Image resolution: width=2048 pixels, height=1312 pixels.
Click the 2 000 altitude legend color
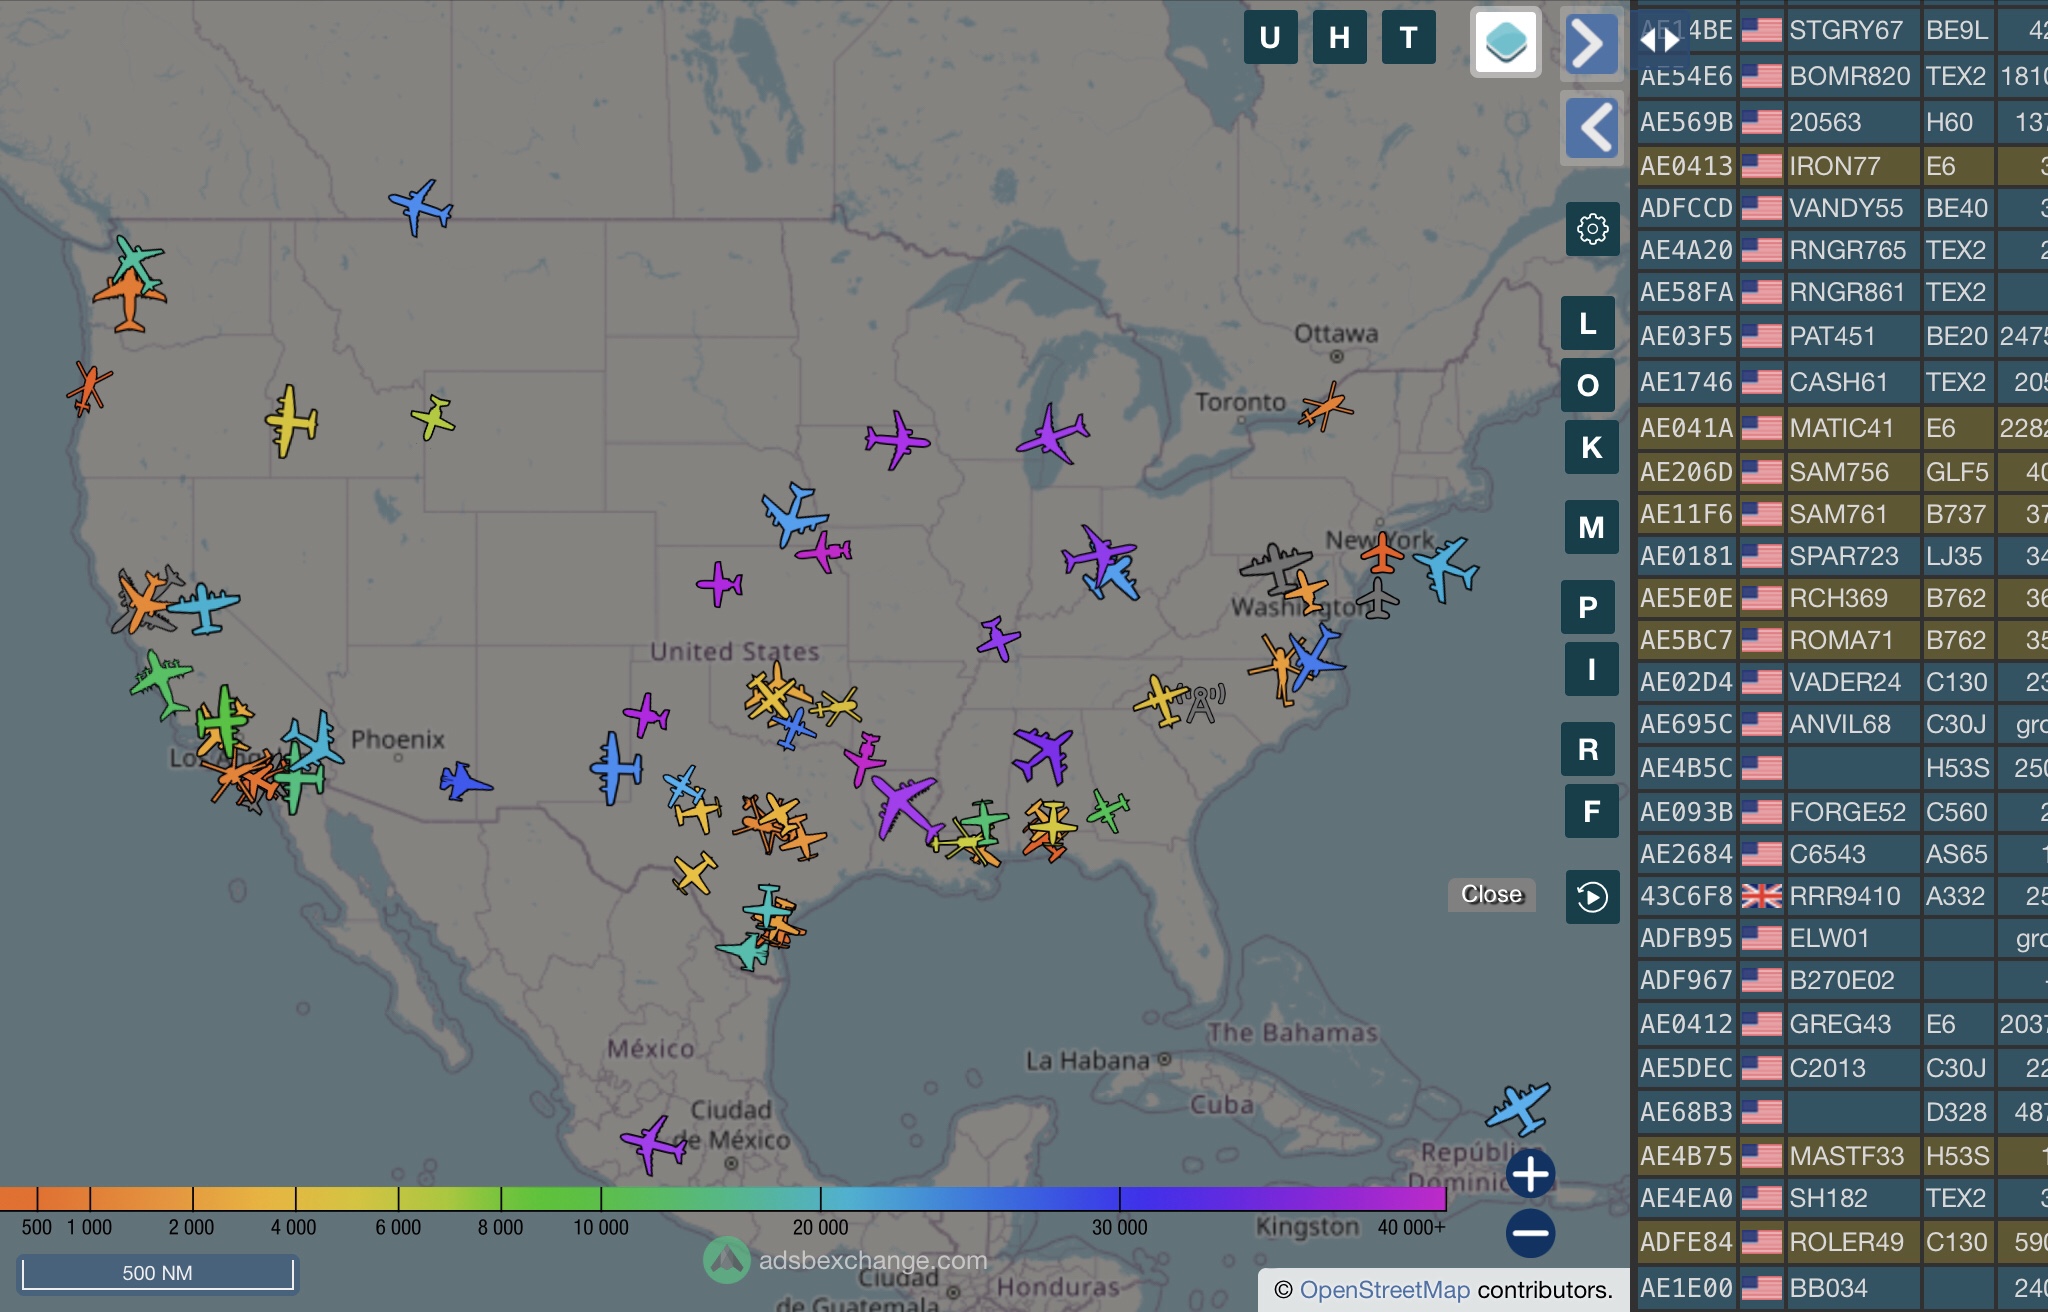[x=192, y=1198]
